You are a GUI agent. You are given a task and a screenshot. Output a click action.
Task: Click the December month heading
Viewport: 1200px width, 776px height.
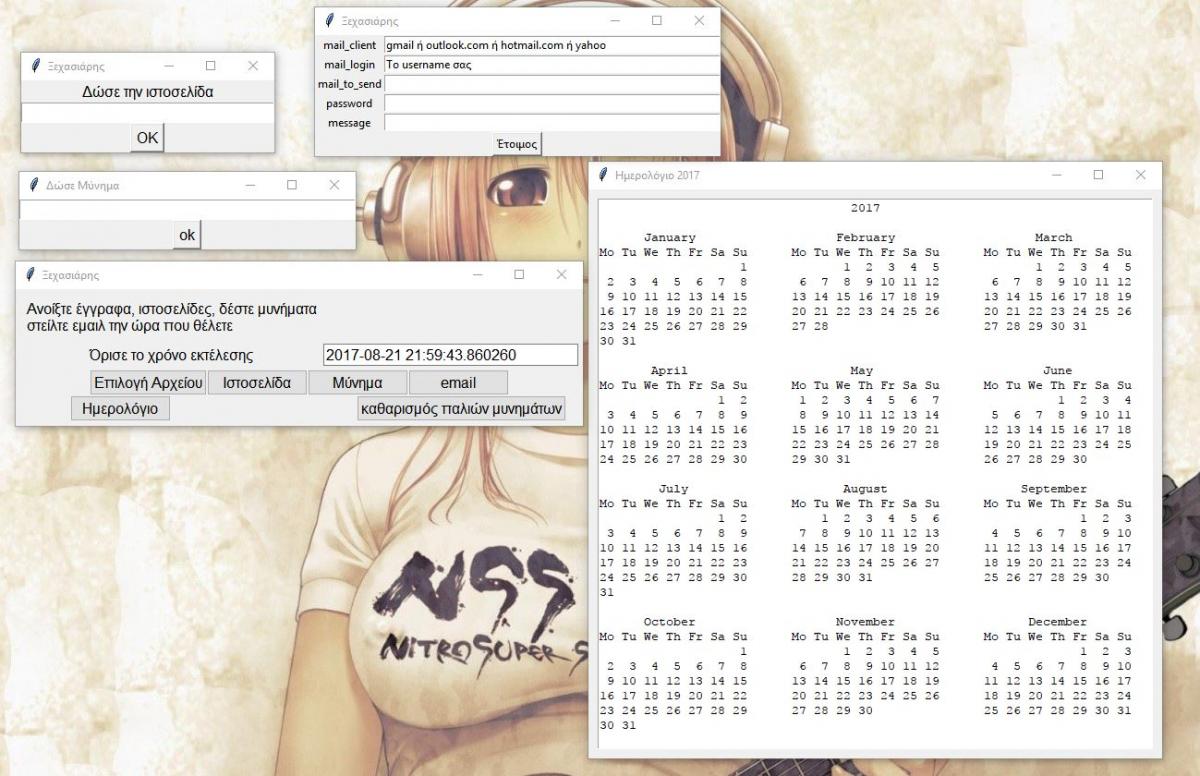(1058, 622)
